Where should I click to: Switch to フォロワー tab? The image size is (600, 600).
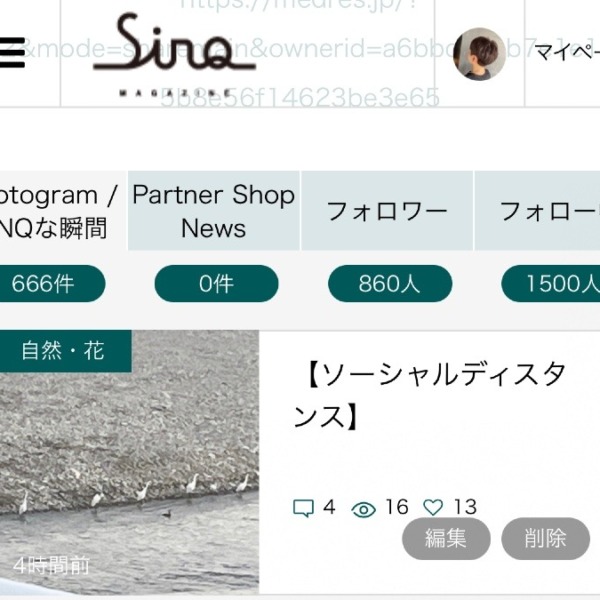click(x=387, y=211)
